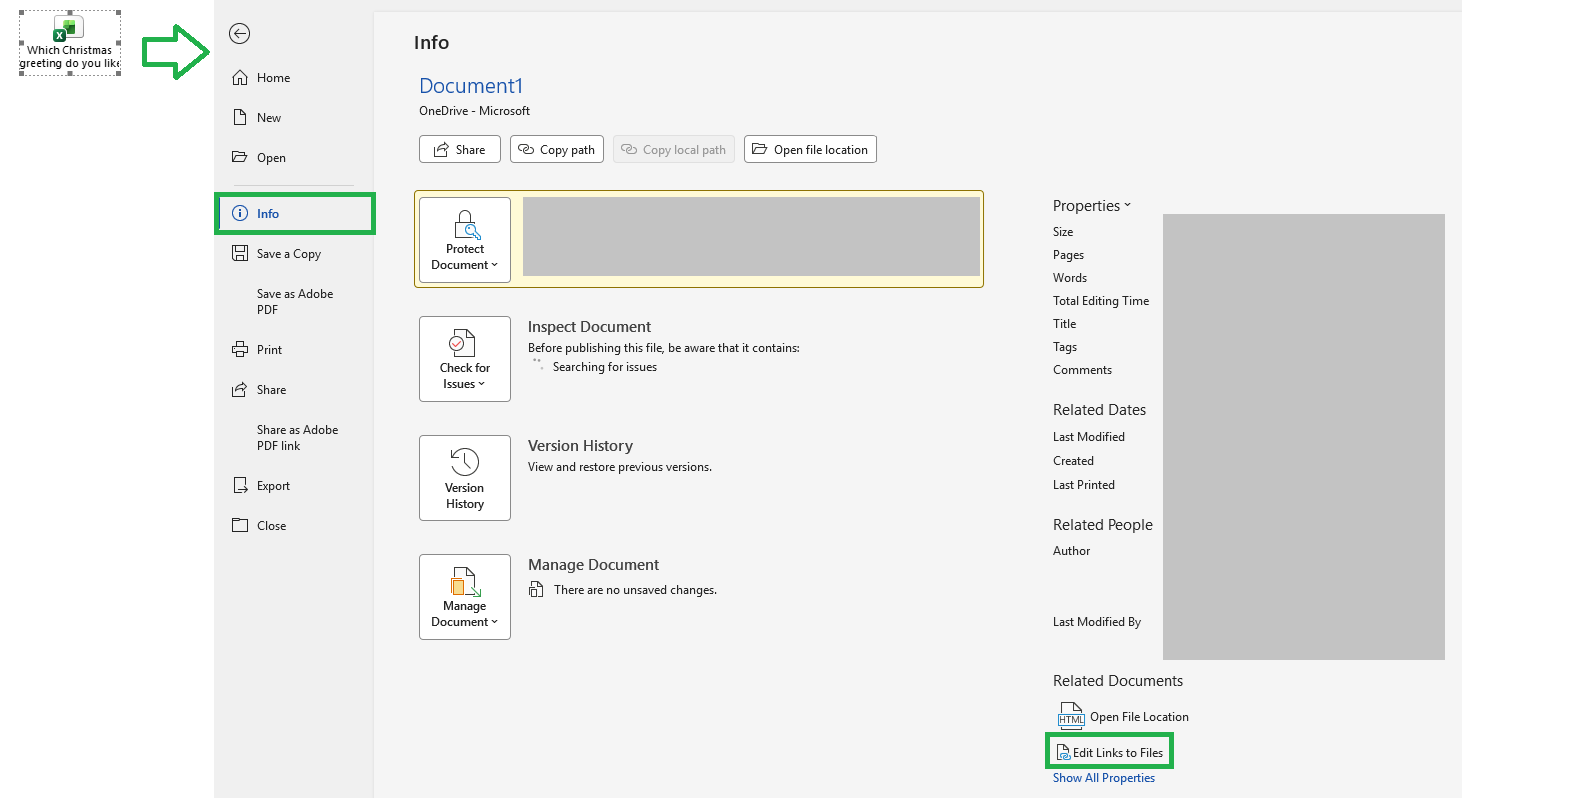Select the Close folder icon in sidebar
Viewport: 1584px width, 798px height.
[240, 526]
